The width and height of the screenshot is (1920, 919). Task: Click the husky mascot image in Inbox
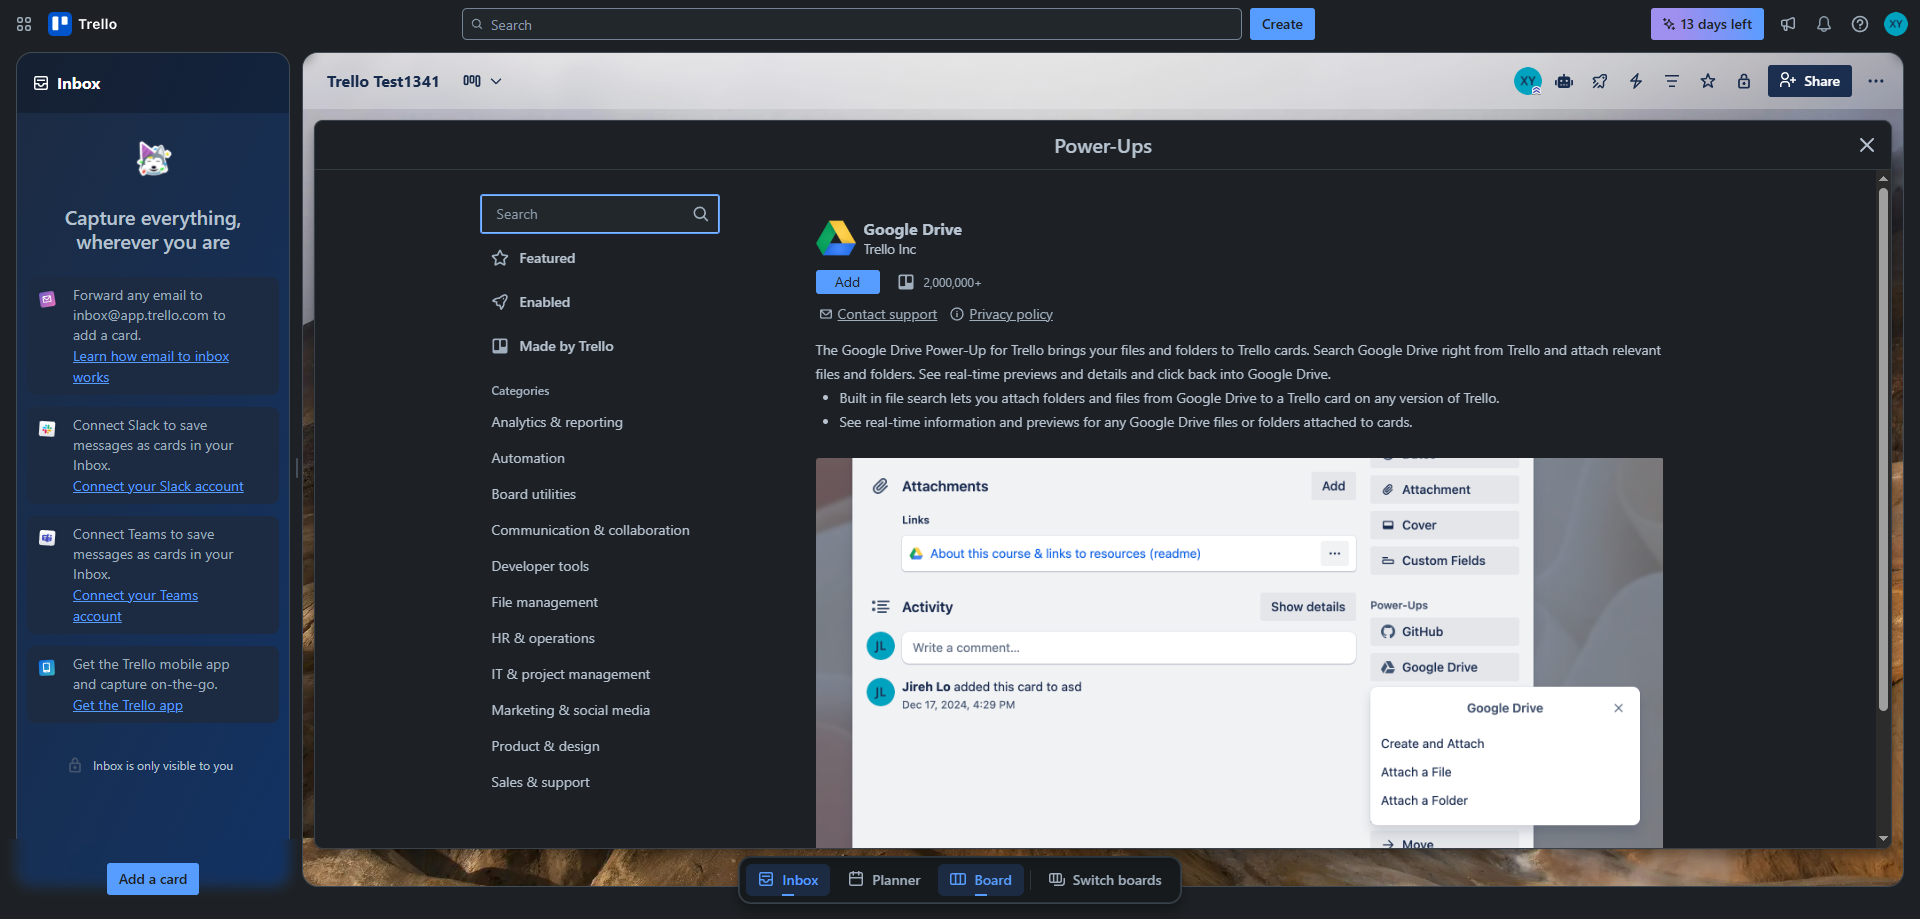(153, 159)
